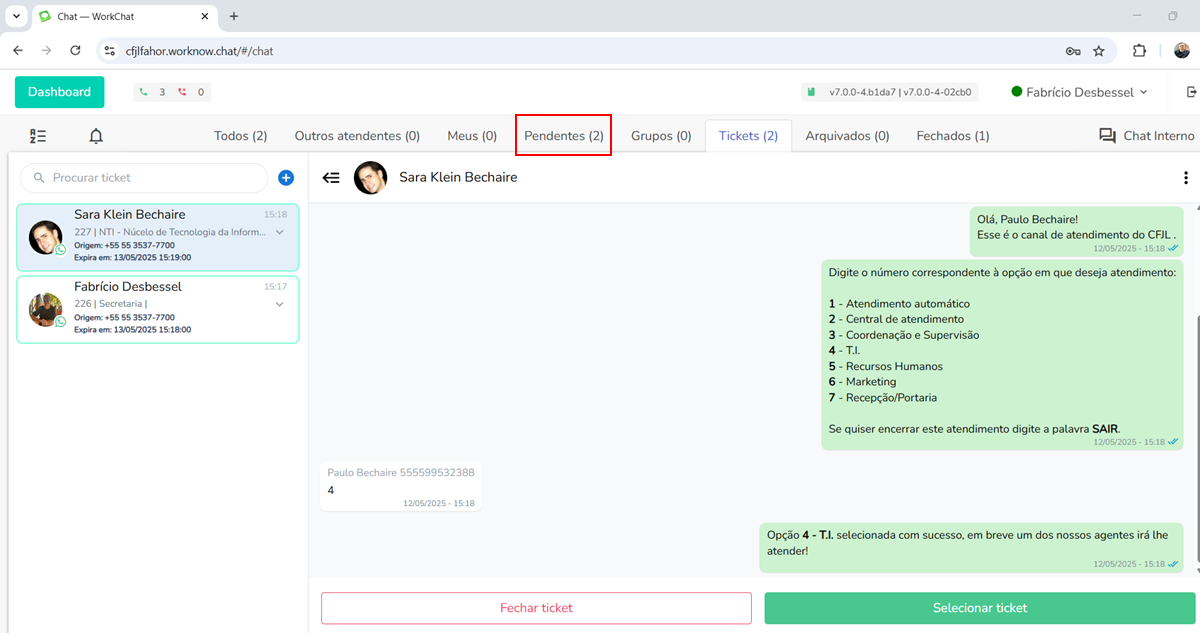Open the notifications bell icon
Viewport: 1200px width, 633px height.
coord(96,136)
